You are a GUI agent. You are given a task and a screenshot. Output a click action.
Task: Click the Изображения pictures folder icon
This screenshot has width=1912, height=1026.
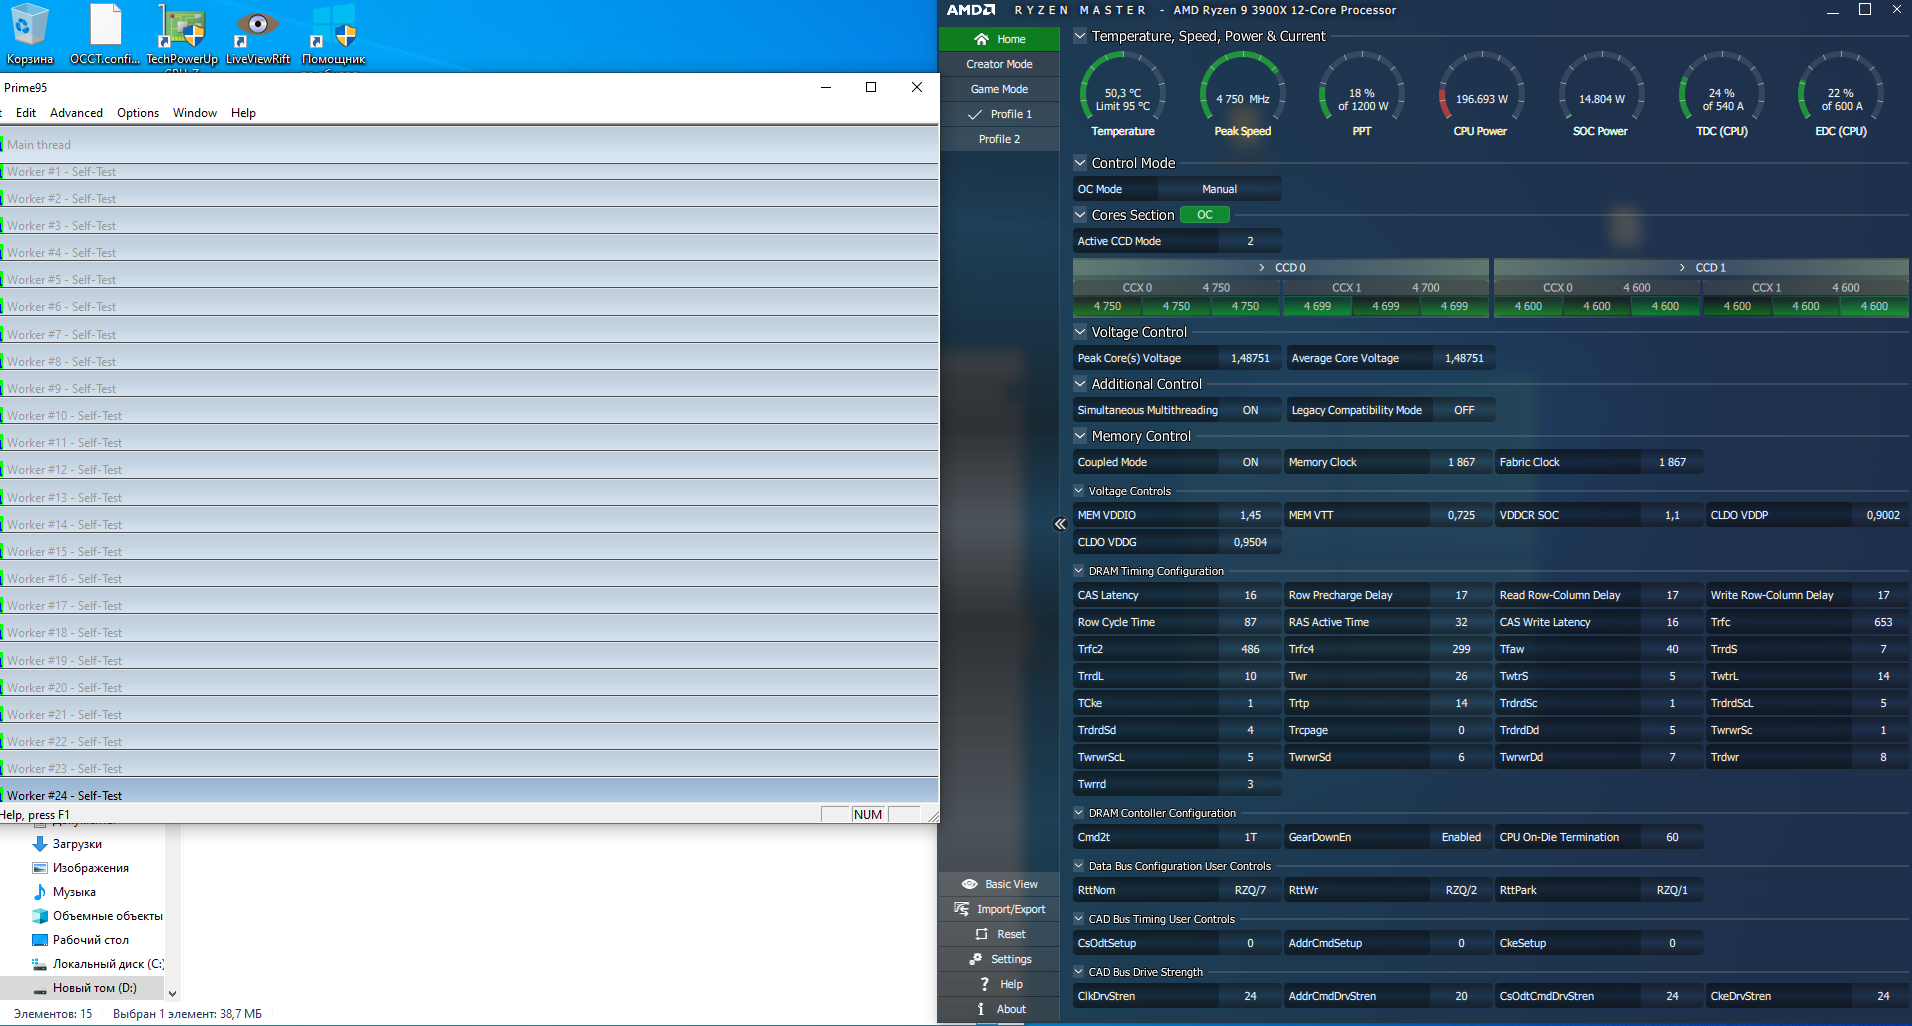click(40, 868)
